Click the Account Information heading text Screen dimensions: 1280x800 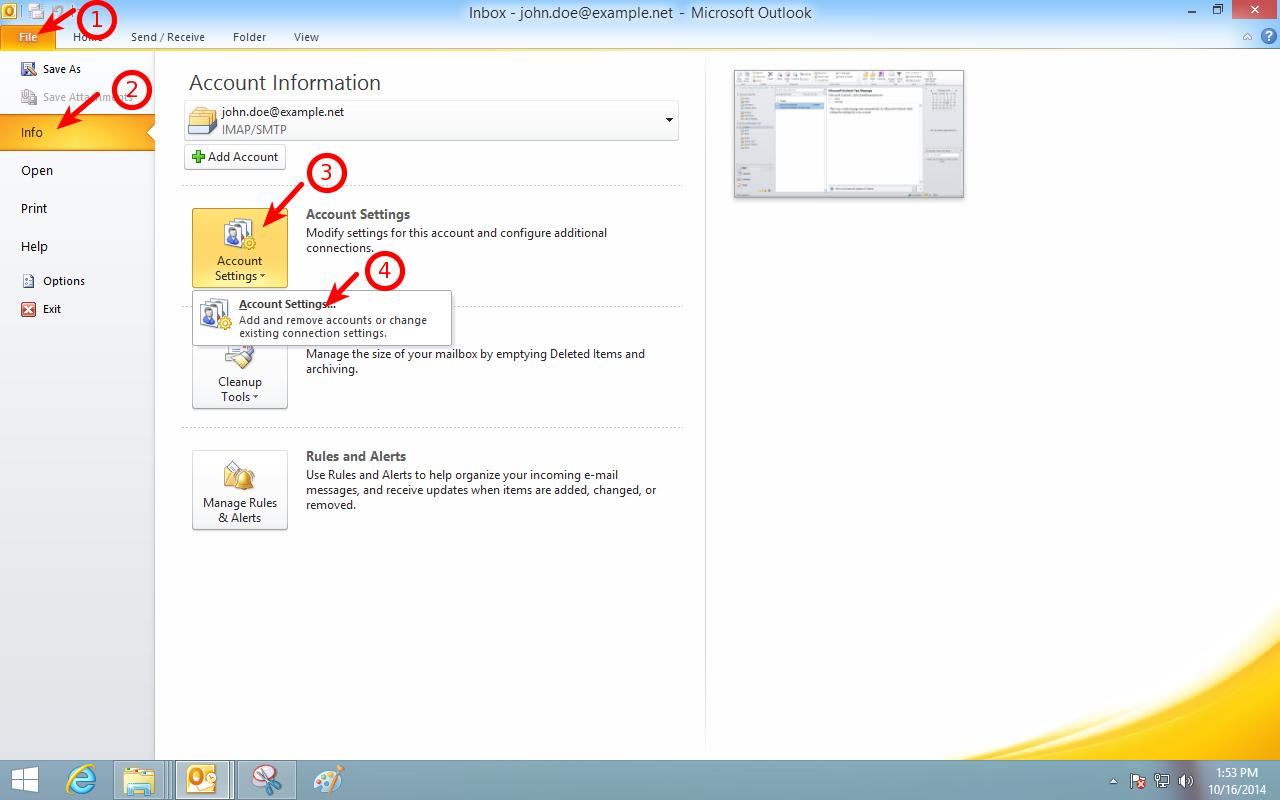pyautogui.click(x=285, y=83)
